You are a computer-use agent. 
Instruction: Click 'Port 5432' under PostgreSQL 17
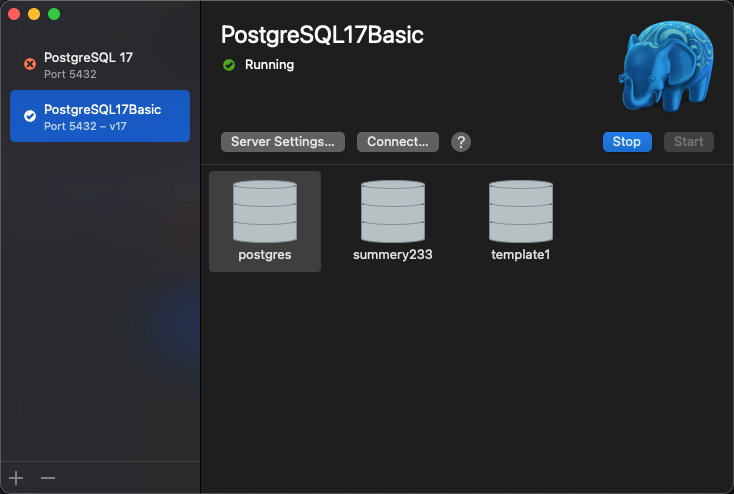[70, 74]
